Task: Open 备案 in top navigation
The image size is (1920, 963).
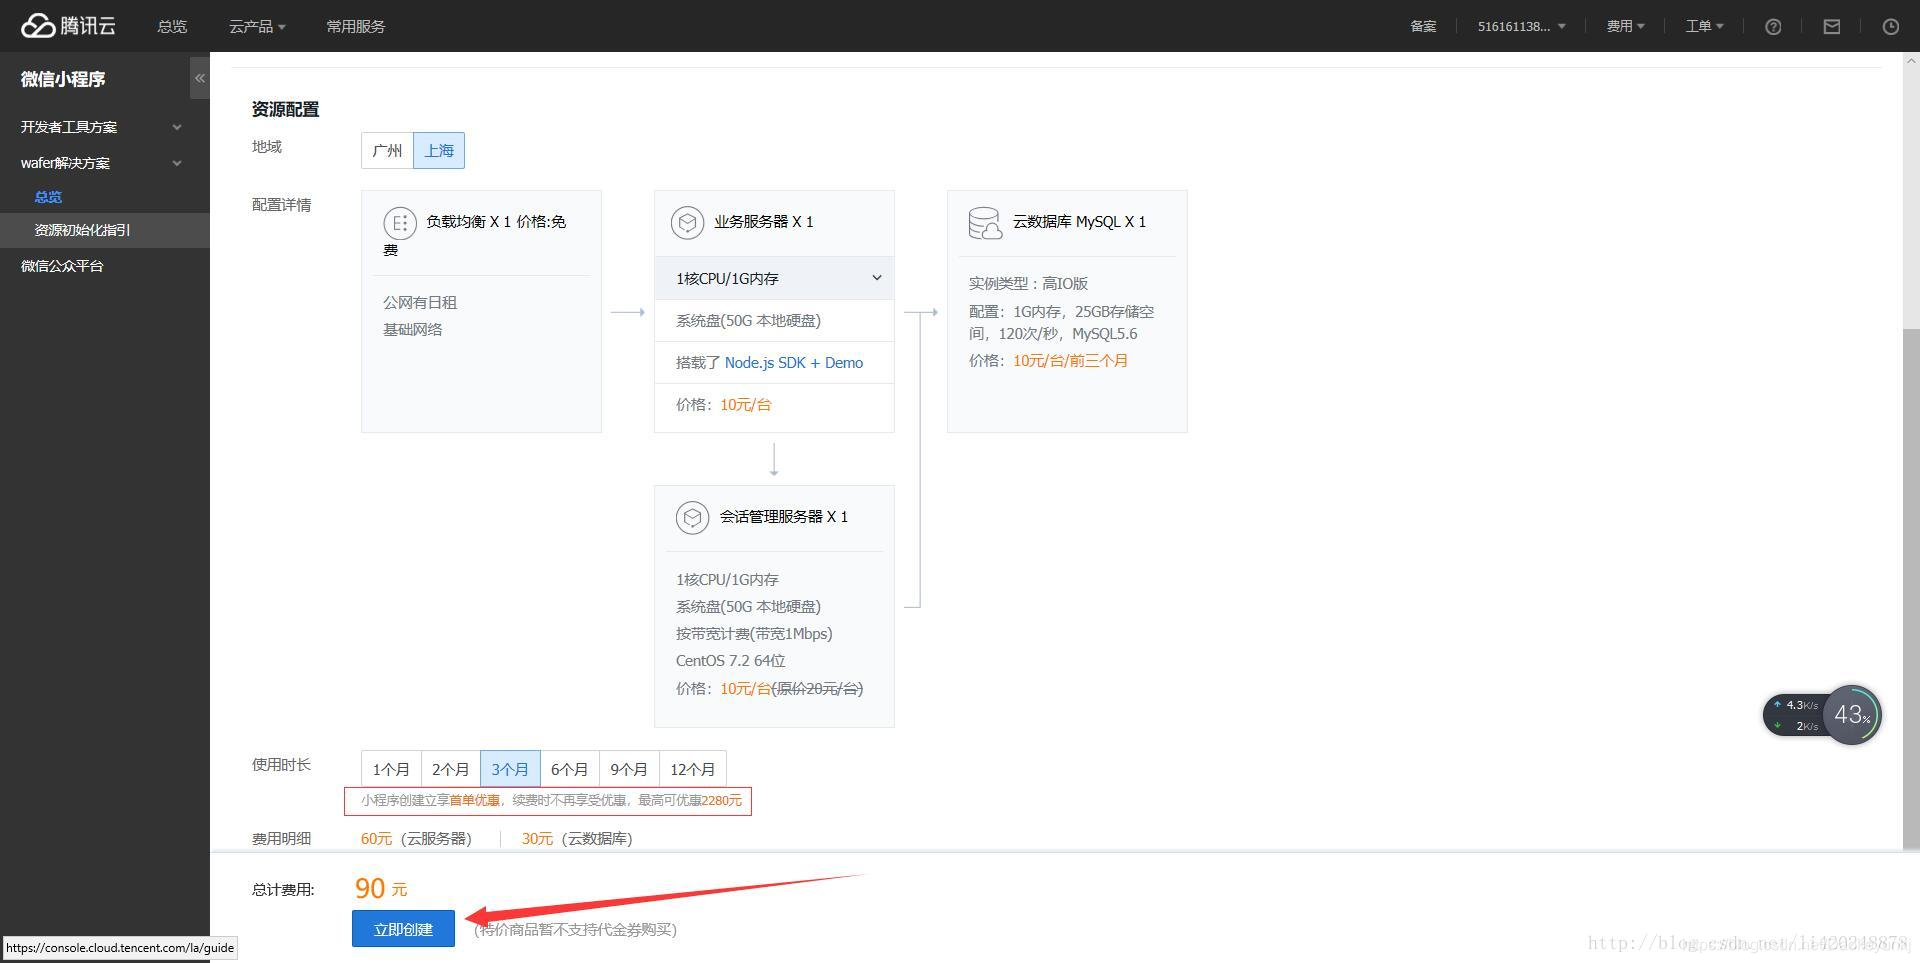Action: tap(1423, 27)
